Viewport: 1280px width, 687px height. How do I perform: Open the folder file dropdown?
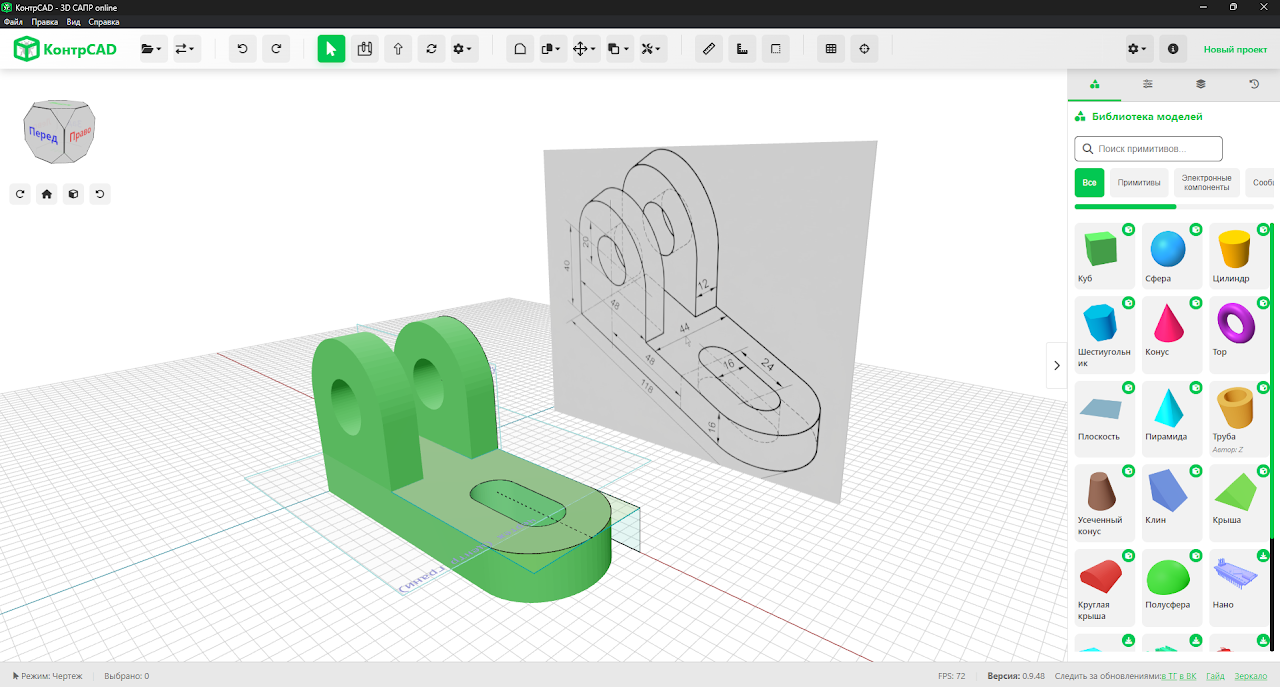152,49
